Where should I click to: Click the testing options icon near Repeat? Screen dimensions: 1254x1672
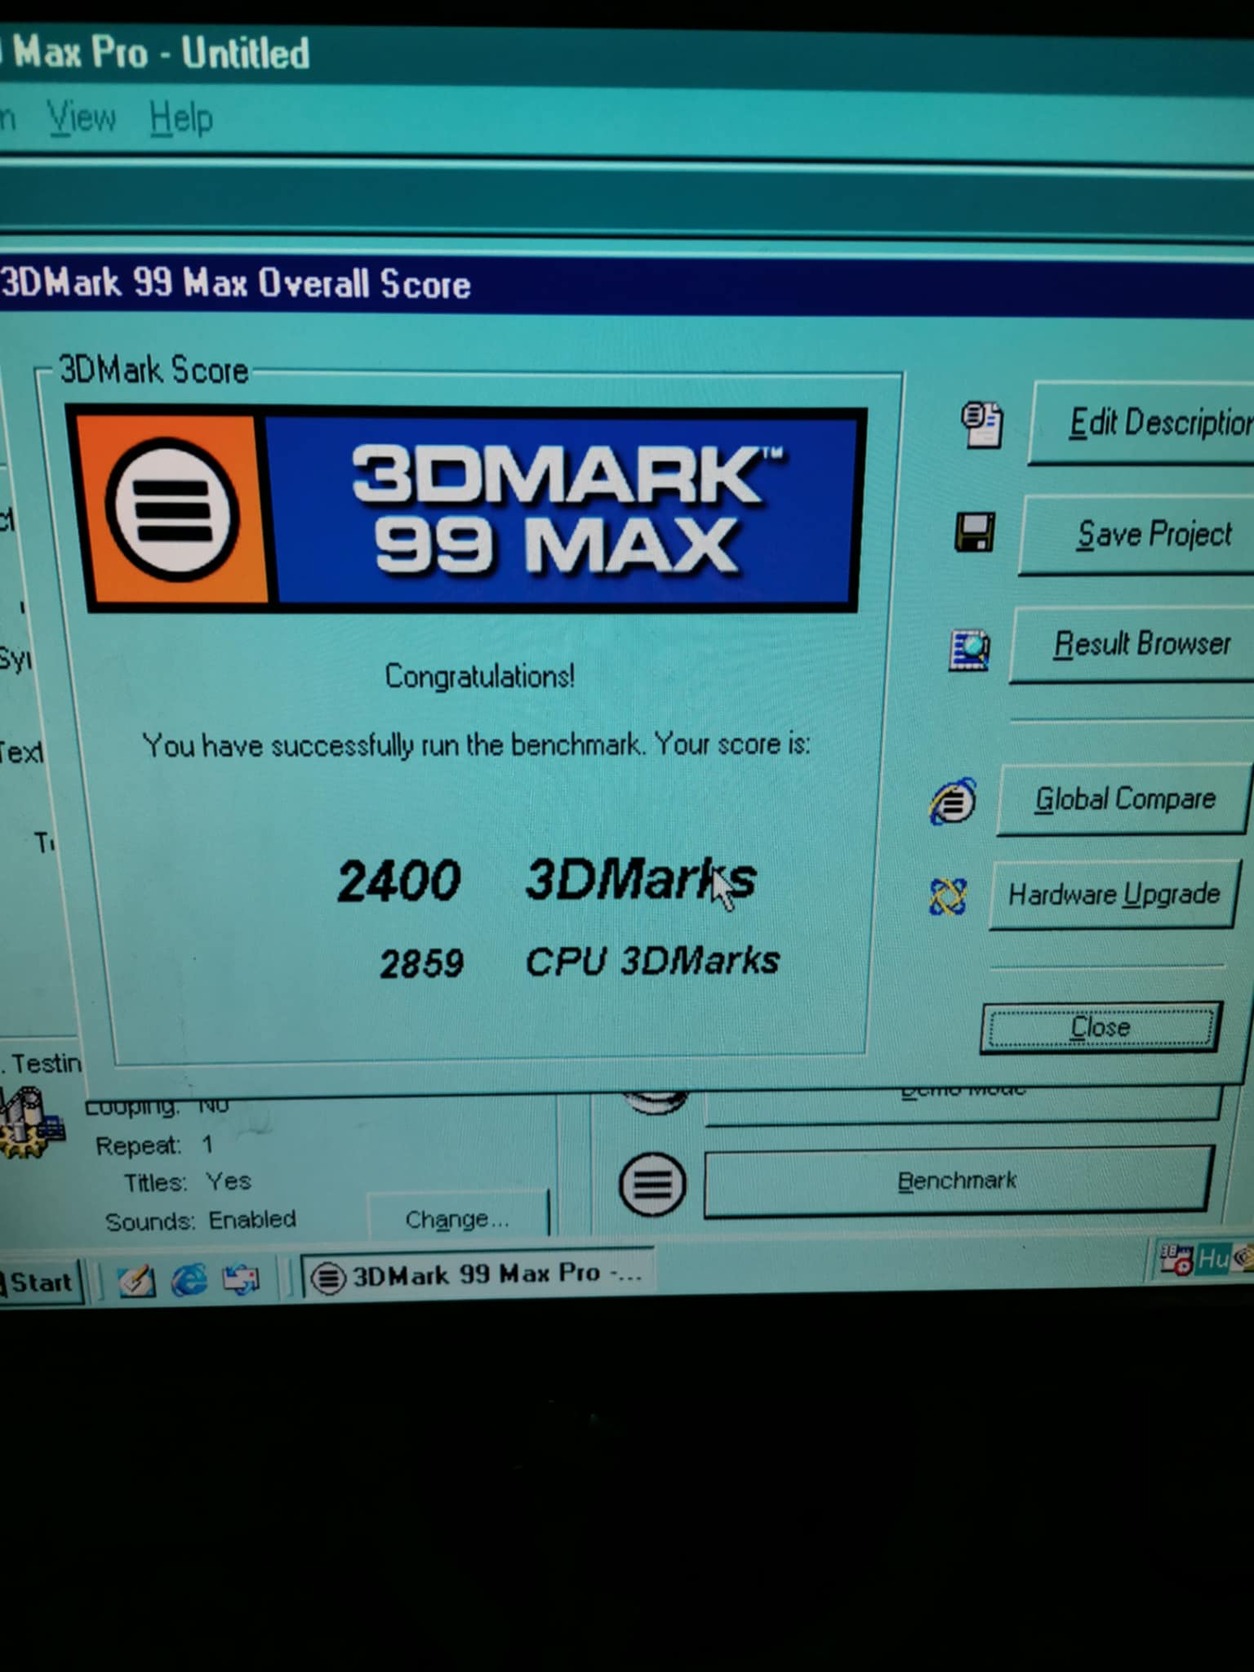(32, 1124)
